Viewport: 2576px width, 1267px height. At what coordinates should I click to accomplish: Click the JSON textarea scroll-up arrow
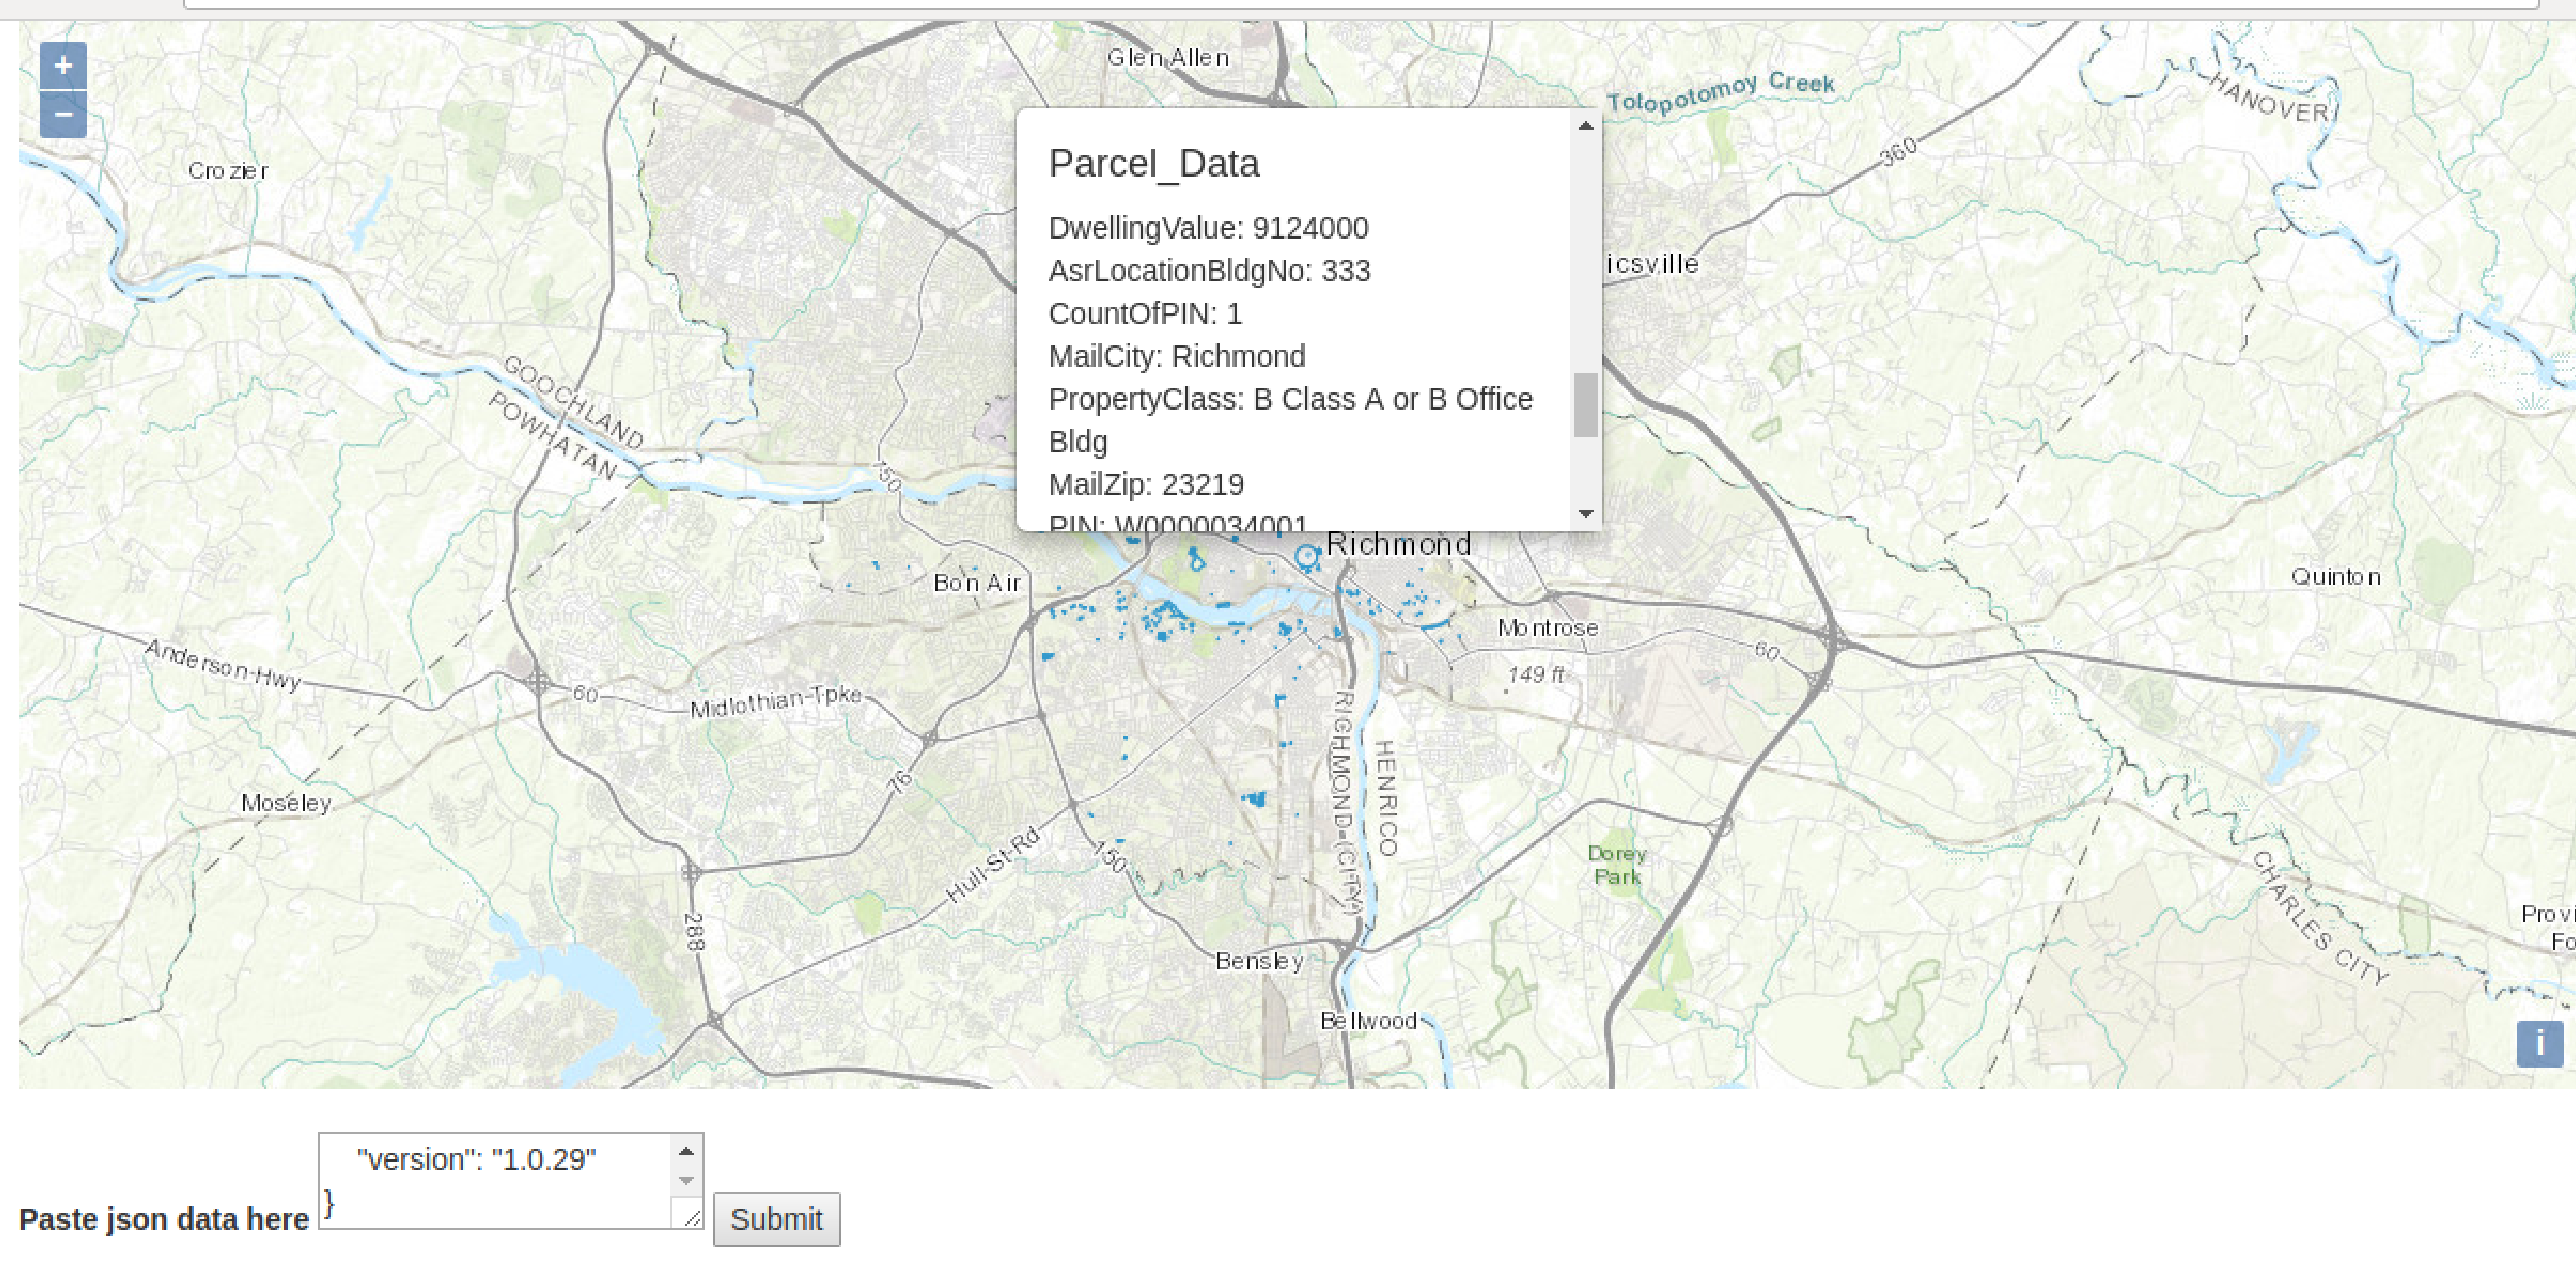(686, 1151)
